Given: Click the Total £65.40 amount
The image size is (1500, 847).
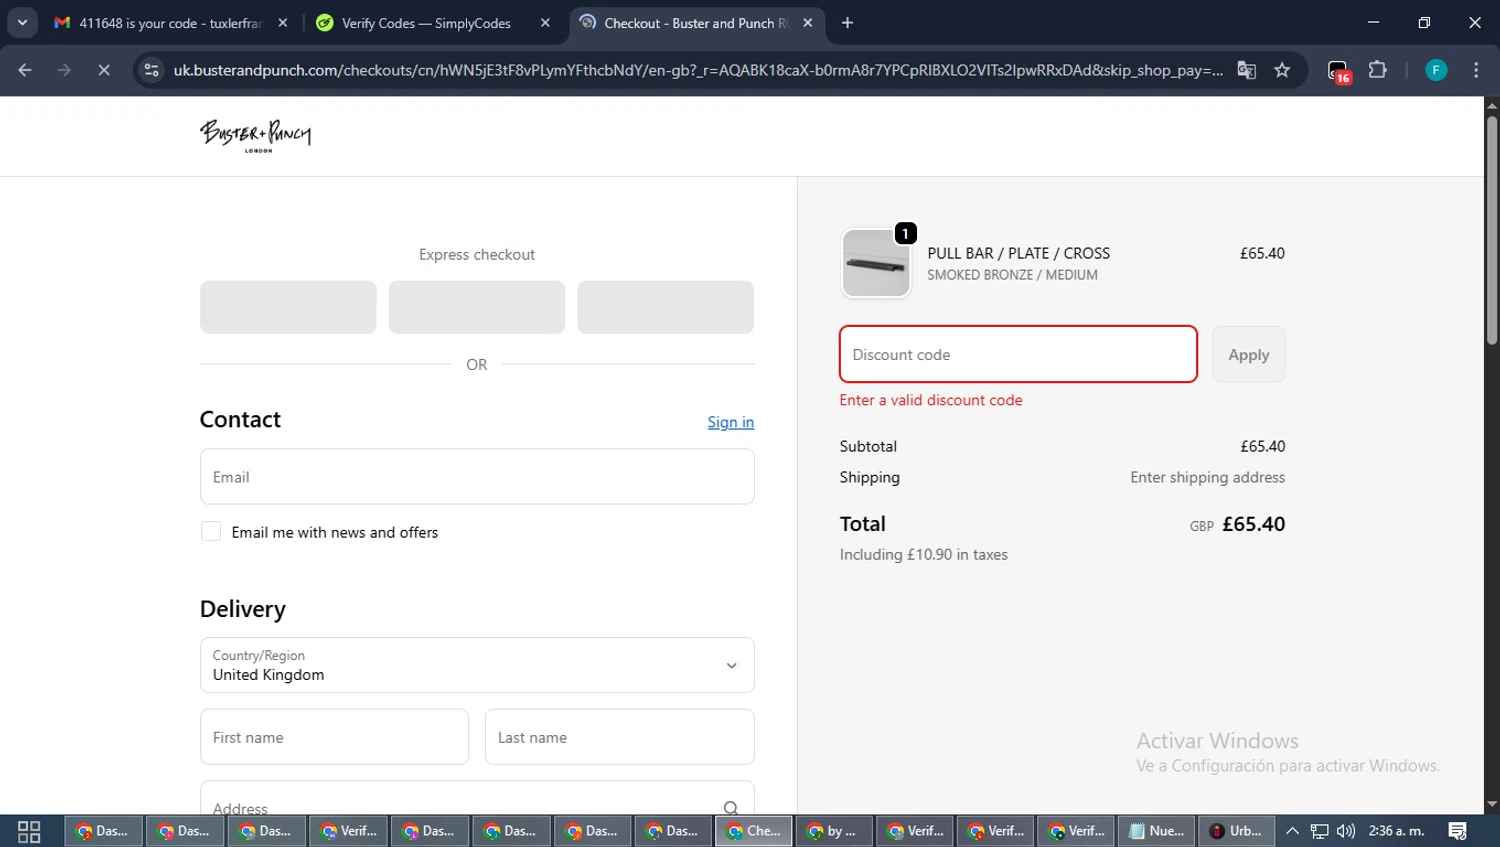Looking at the screenshot, I should point(1254,524).
